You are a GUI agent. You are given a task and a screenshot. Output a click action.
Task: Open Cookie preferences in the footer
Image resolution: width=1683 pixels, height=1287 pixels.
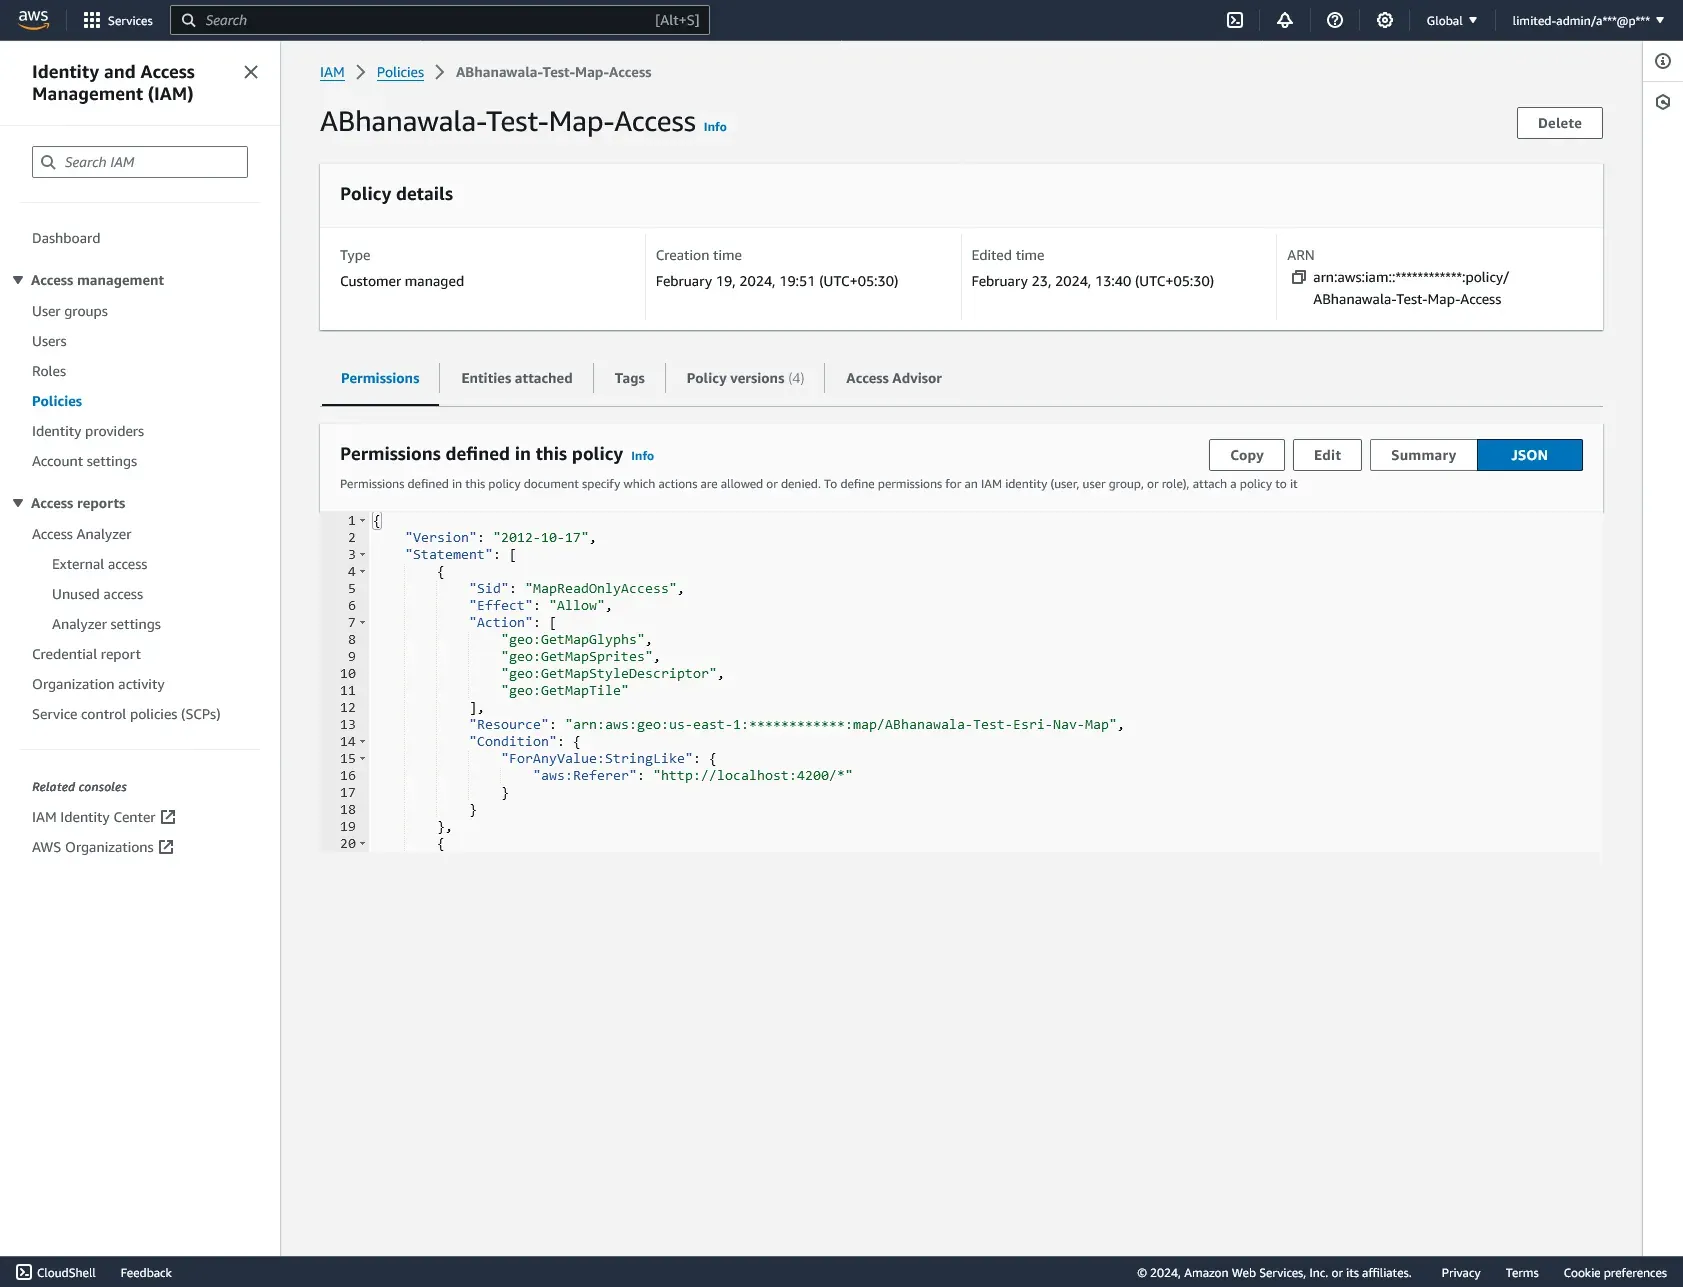tap(1615, 1272)
